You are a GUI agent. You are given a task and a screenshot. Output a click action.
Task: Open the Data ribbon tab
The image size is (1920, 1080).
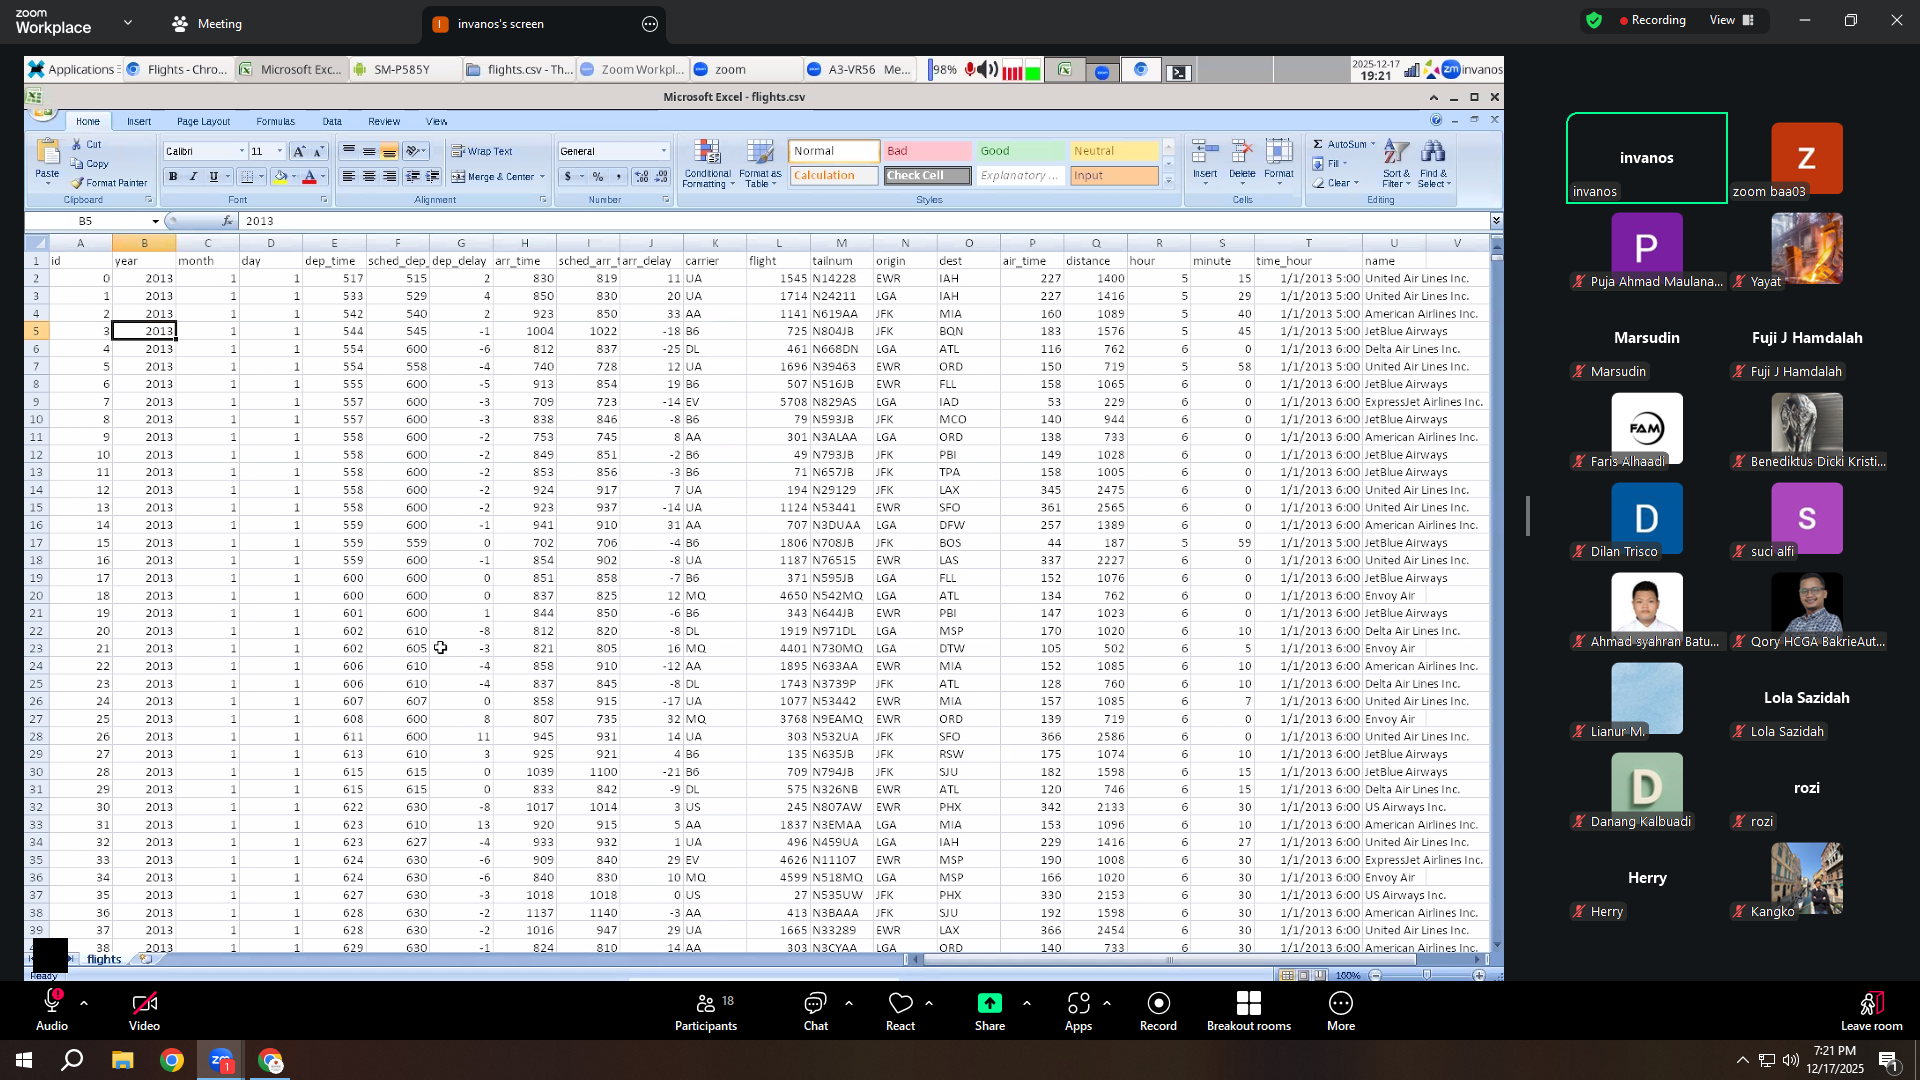pos(332,122)
